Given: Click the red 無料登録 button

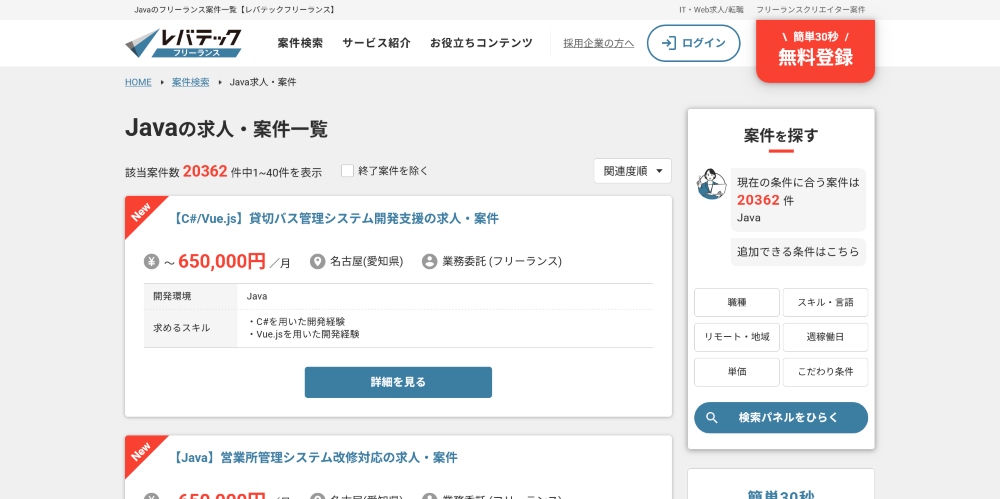Looking at the screenshot, I should [x=815, y=50].
